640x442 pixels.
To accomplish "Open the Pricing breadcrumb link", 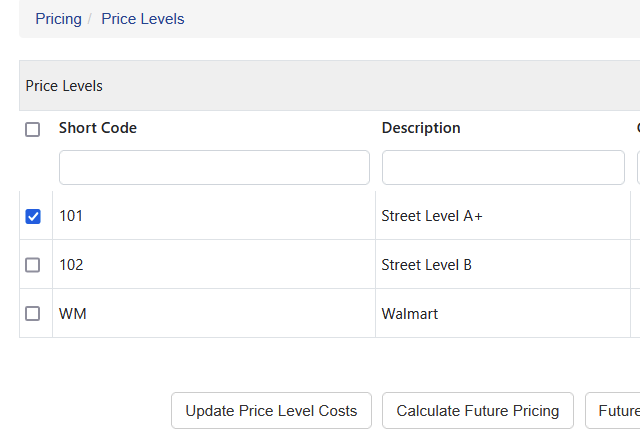I will point(58,19).
